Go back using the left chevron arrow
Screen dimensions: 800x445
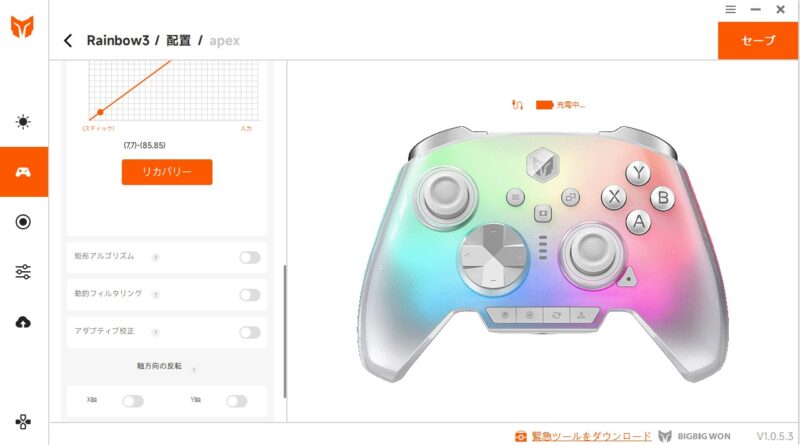click(68, 40)
